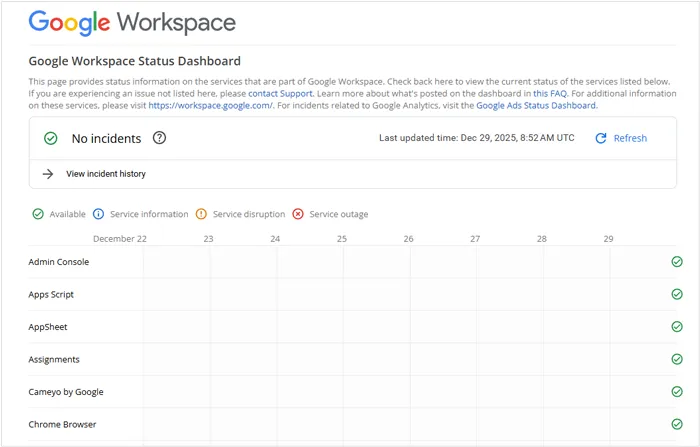Click Apps Script status checkmark icon

click(x=677, y=294)
